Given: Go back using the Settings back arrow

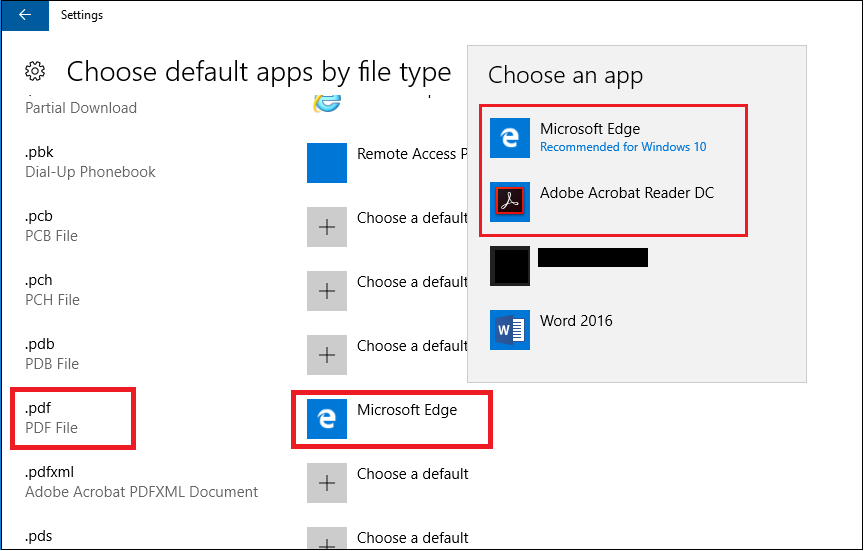Looking at the screenshot, I should 25,15.
